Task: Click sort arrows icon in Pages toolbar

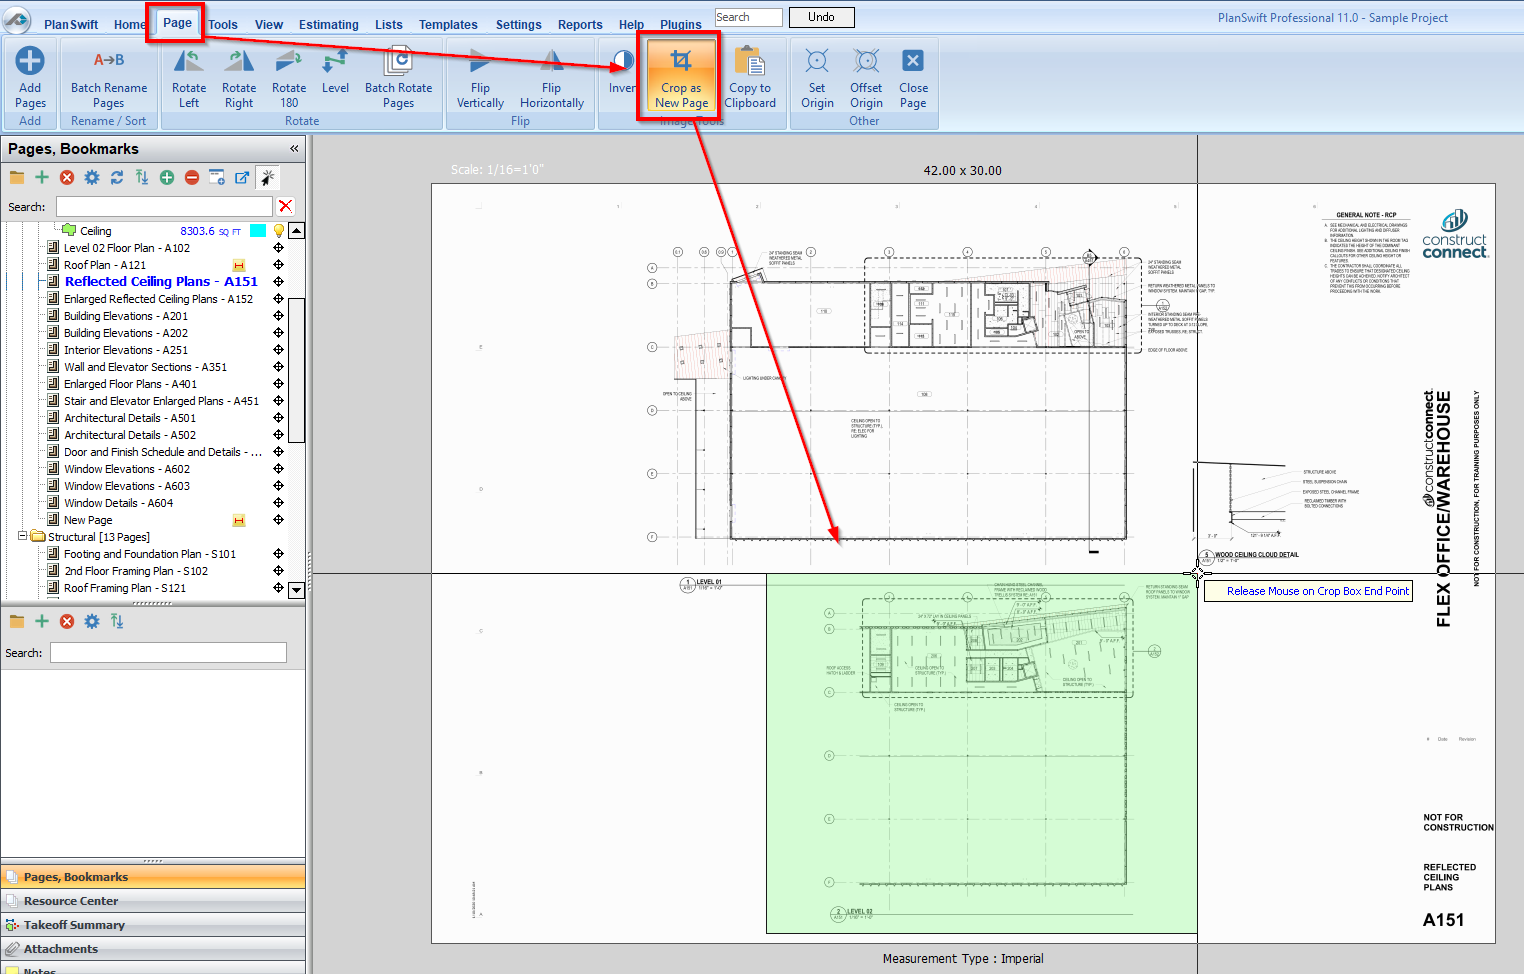Action: (142, 177)
